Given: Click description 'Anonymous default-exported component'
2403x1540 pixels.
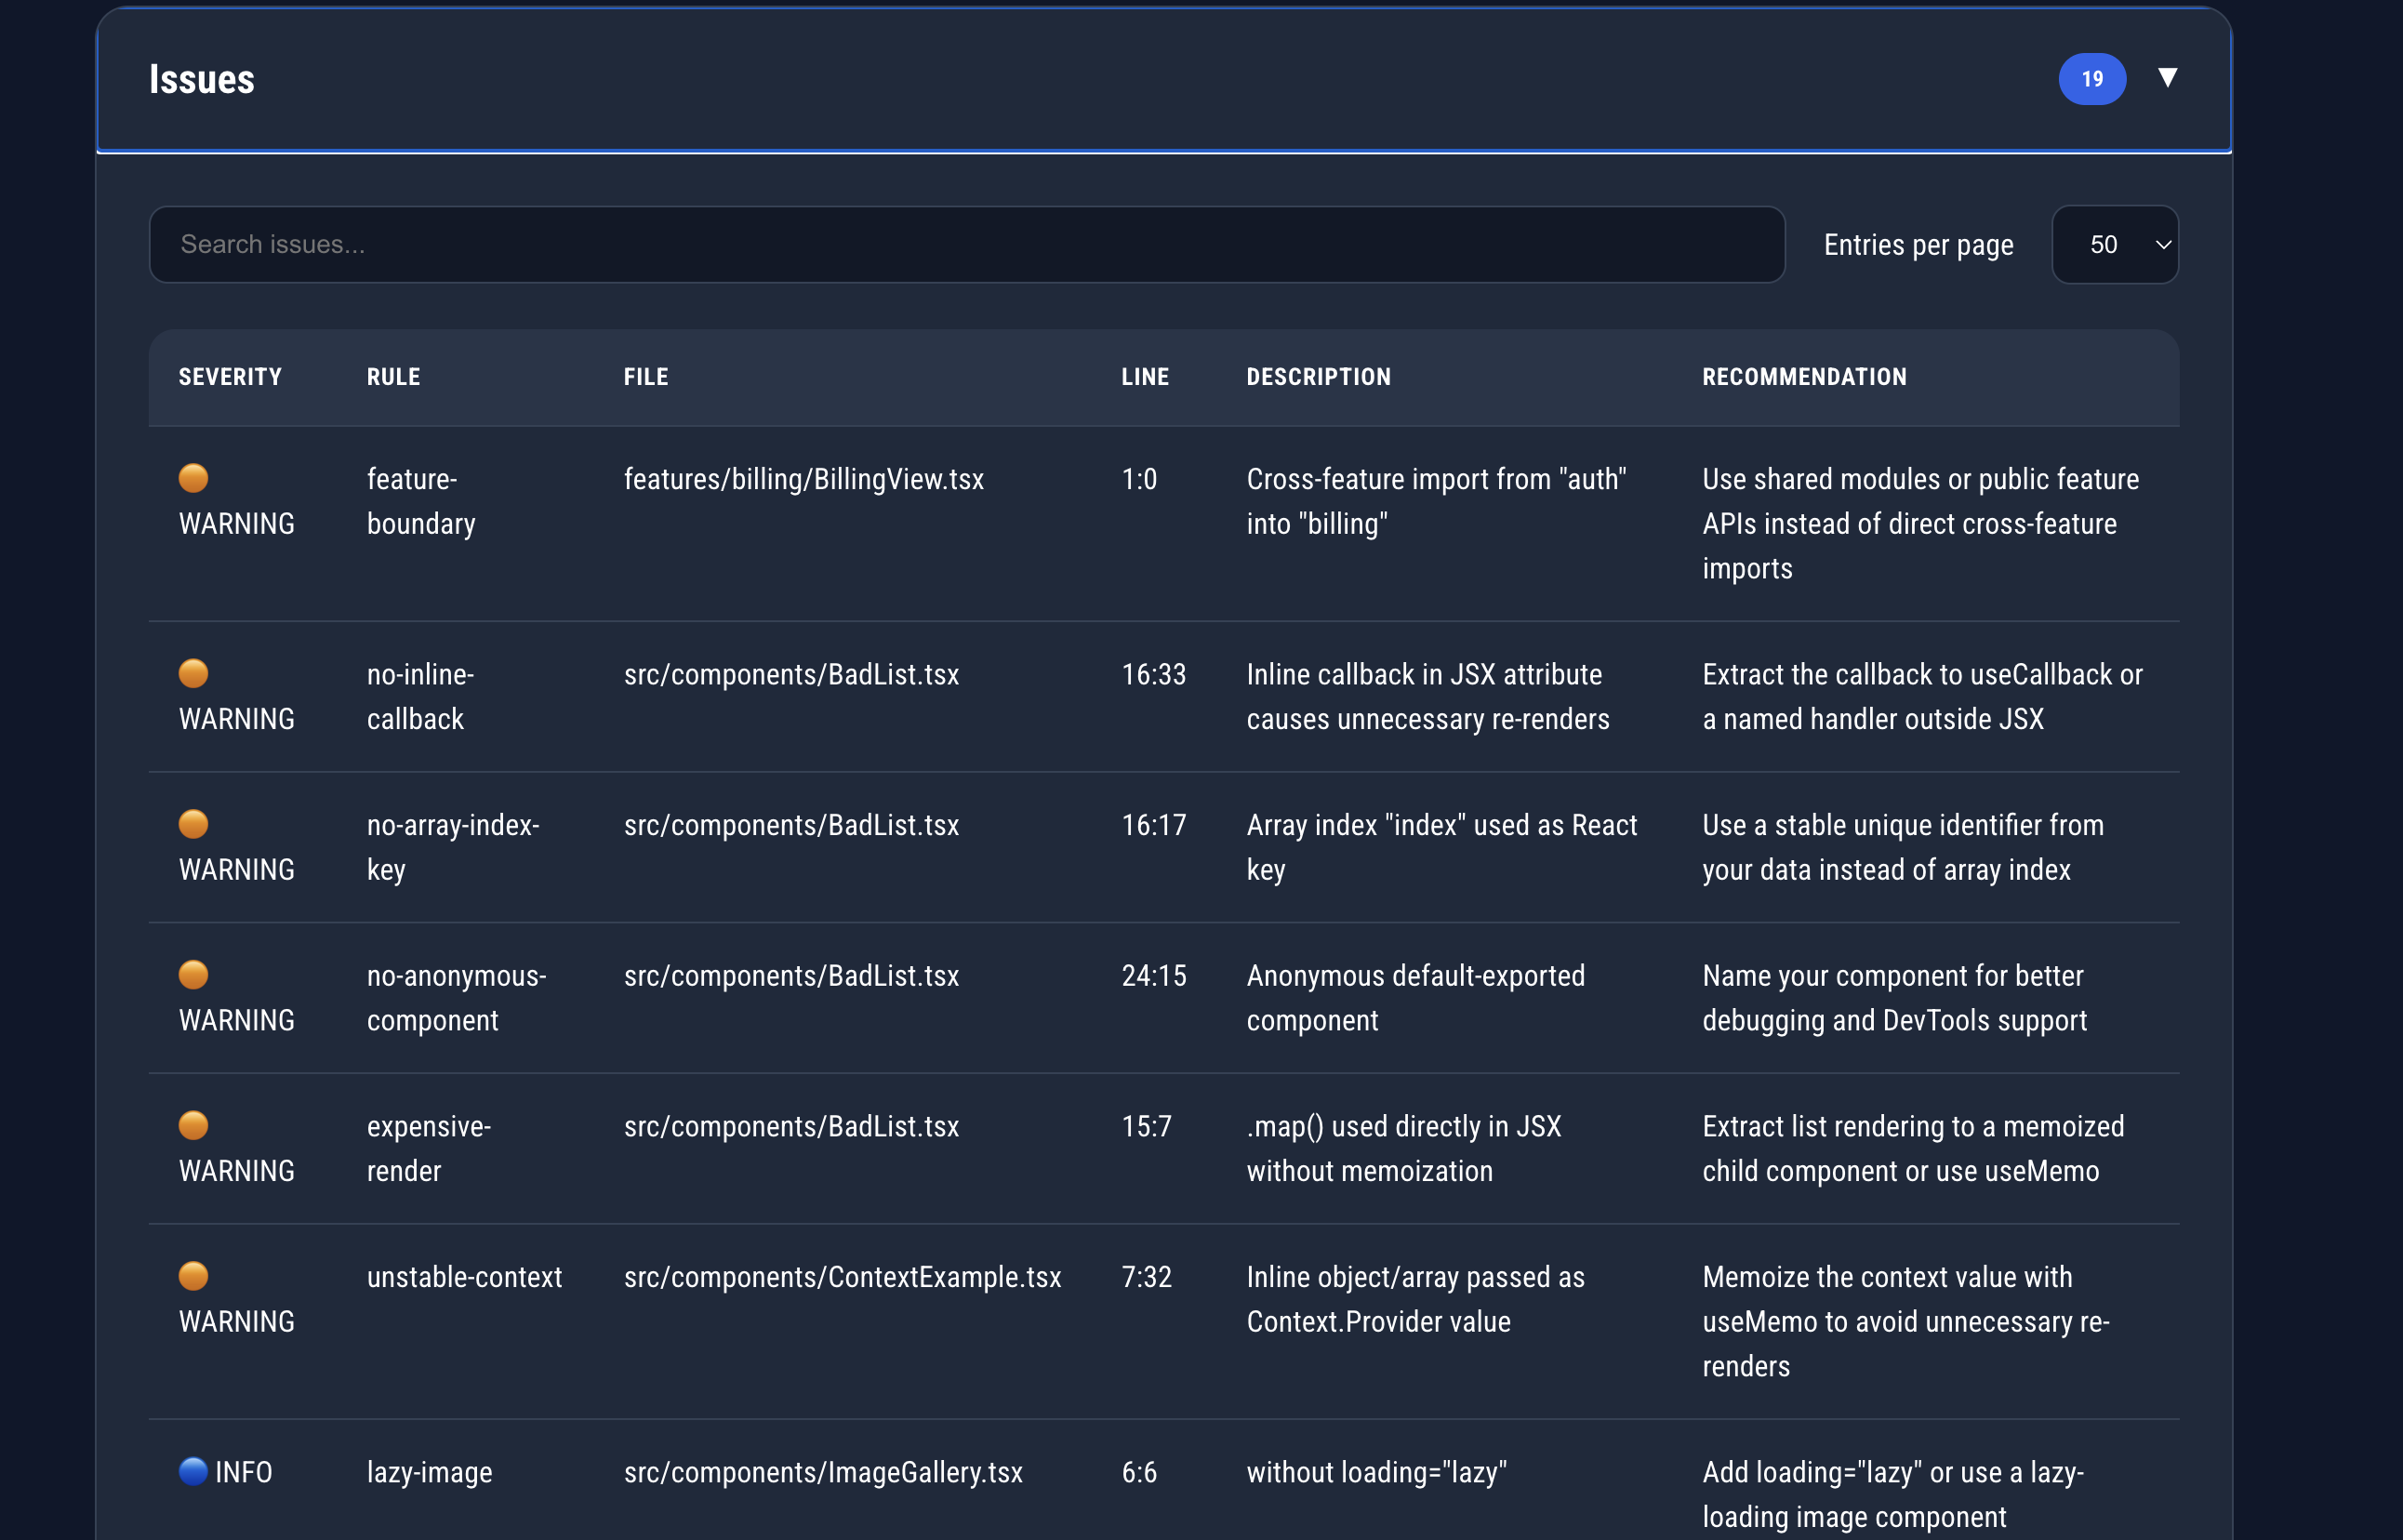Looking at the screenshot, I should pos(1416,998).
